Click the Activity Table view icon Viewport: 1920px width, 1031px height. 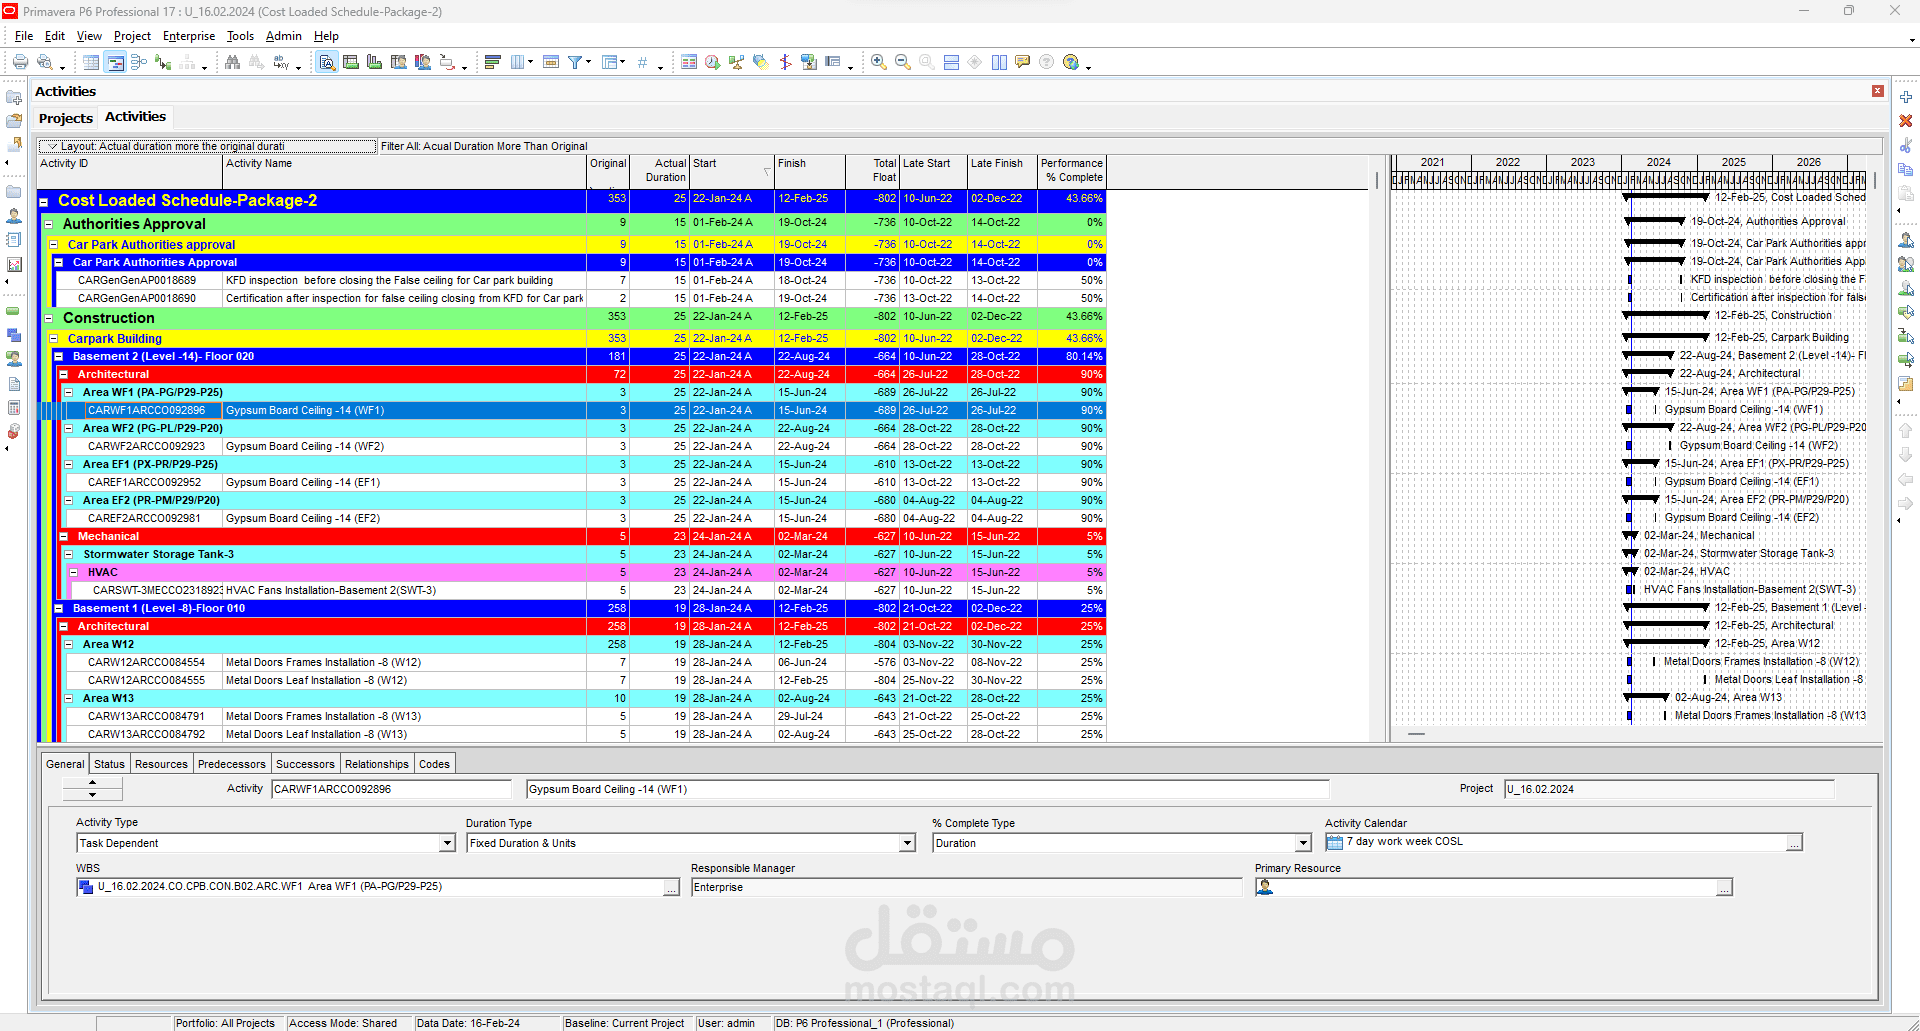pyautogui.click(x=91, y=62)
